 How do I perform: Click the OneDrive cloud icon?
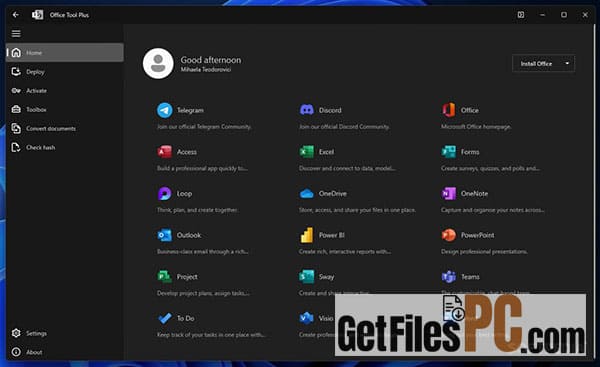point(307,194)
